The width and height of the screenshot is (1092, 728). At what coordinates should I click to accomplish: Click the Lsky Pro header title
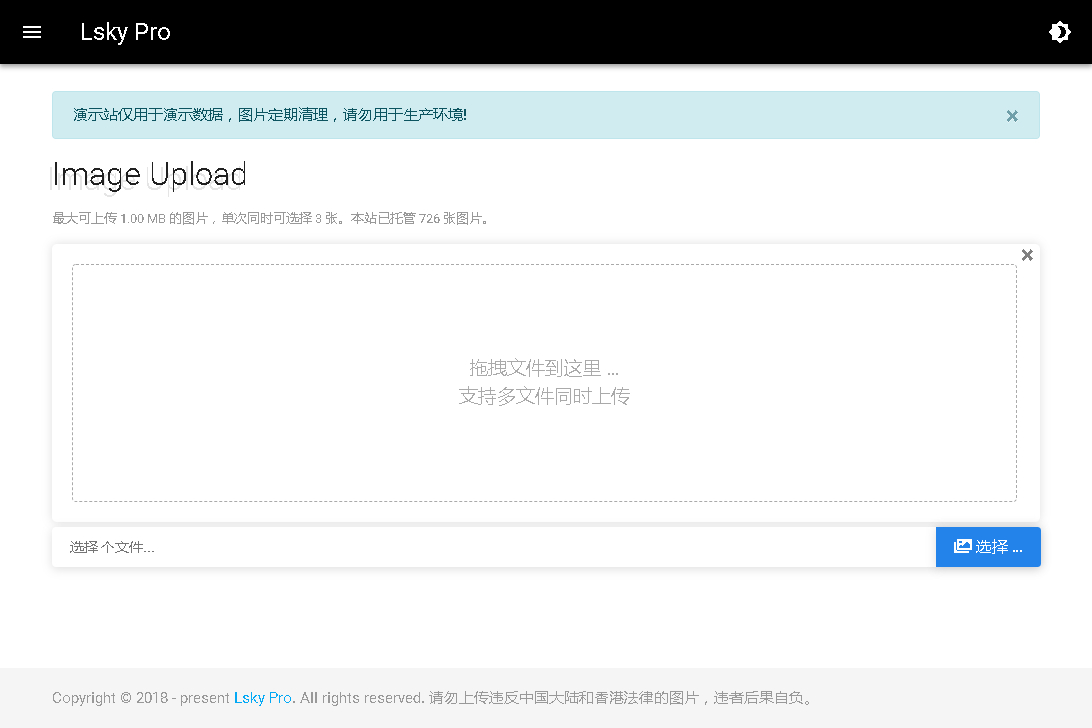(125, 32)
